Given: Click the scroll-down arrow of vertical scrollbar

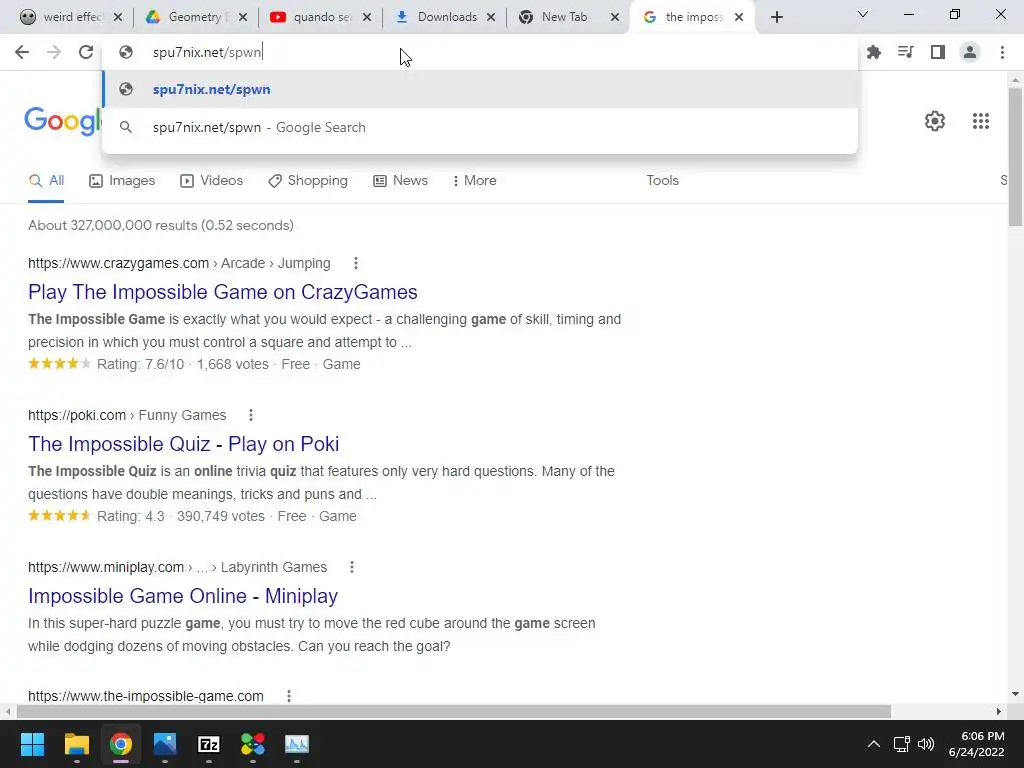Looking at the screenshot, I should (x=1015, y=694).
